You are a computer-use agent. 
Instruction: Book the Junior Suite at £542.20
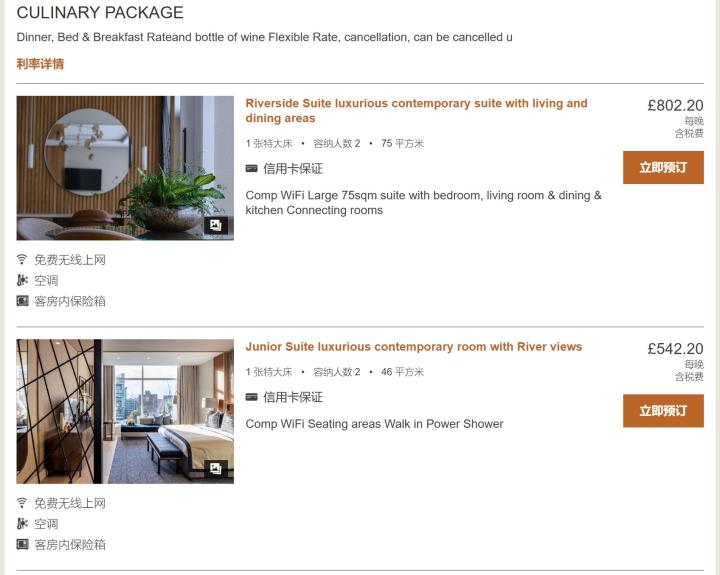(663, 411)
